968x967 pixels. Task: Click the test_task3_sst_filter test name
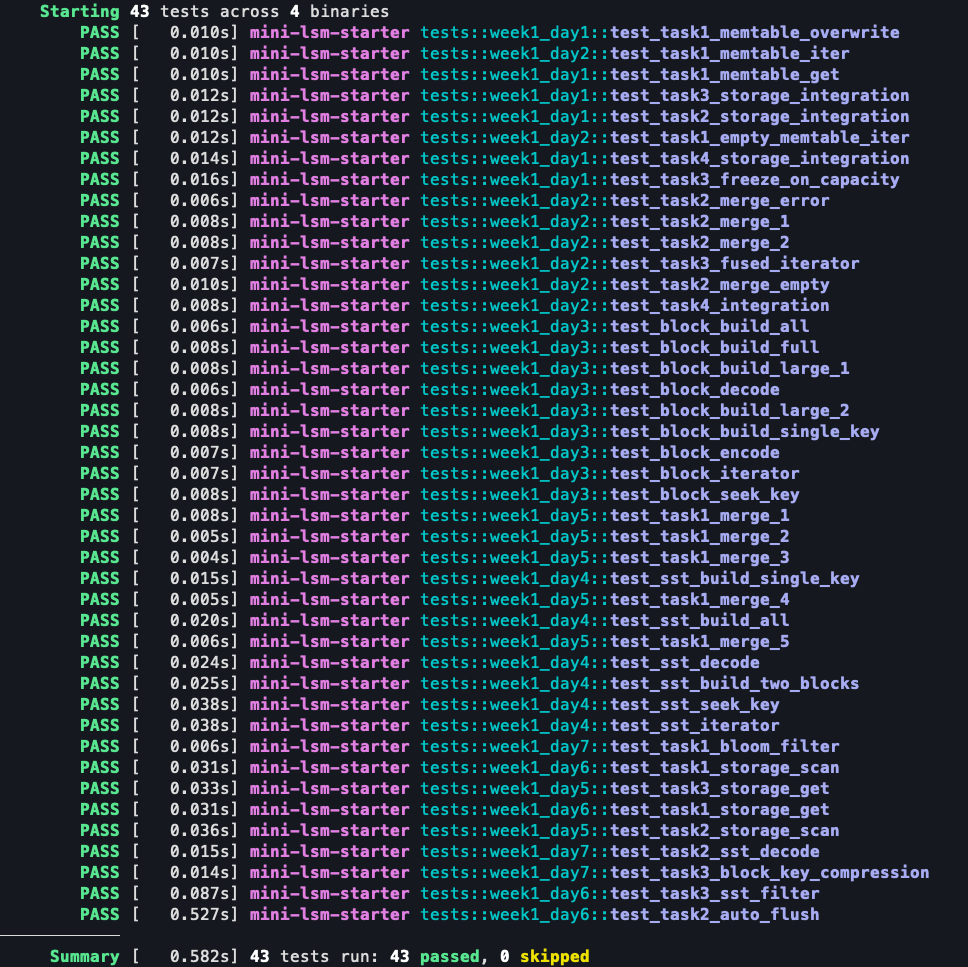[x=714, y=893]
